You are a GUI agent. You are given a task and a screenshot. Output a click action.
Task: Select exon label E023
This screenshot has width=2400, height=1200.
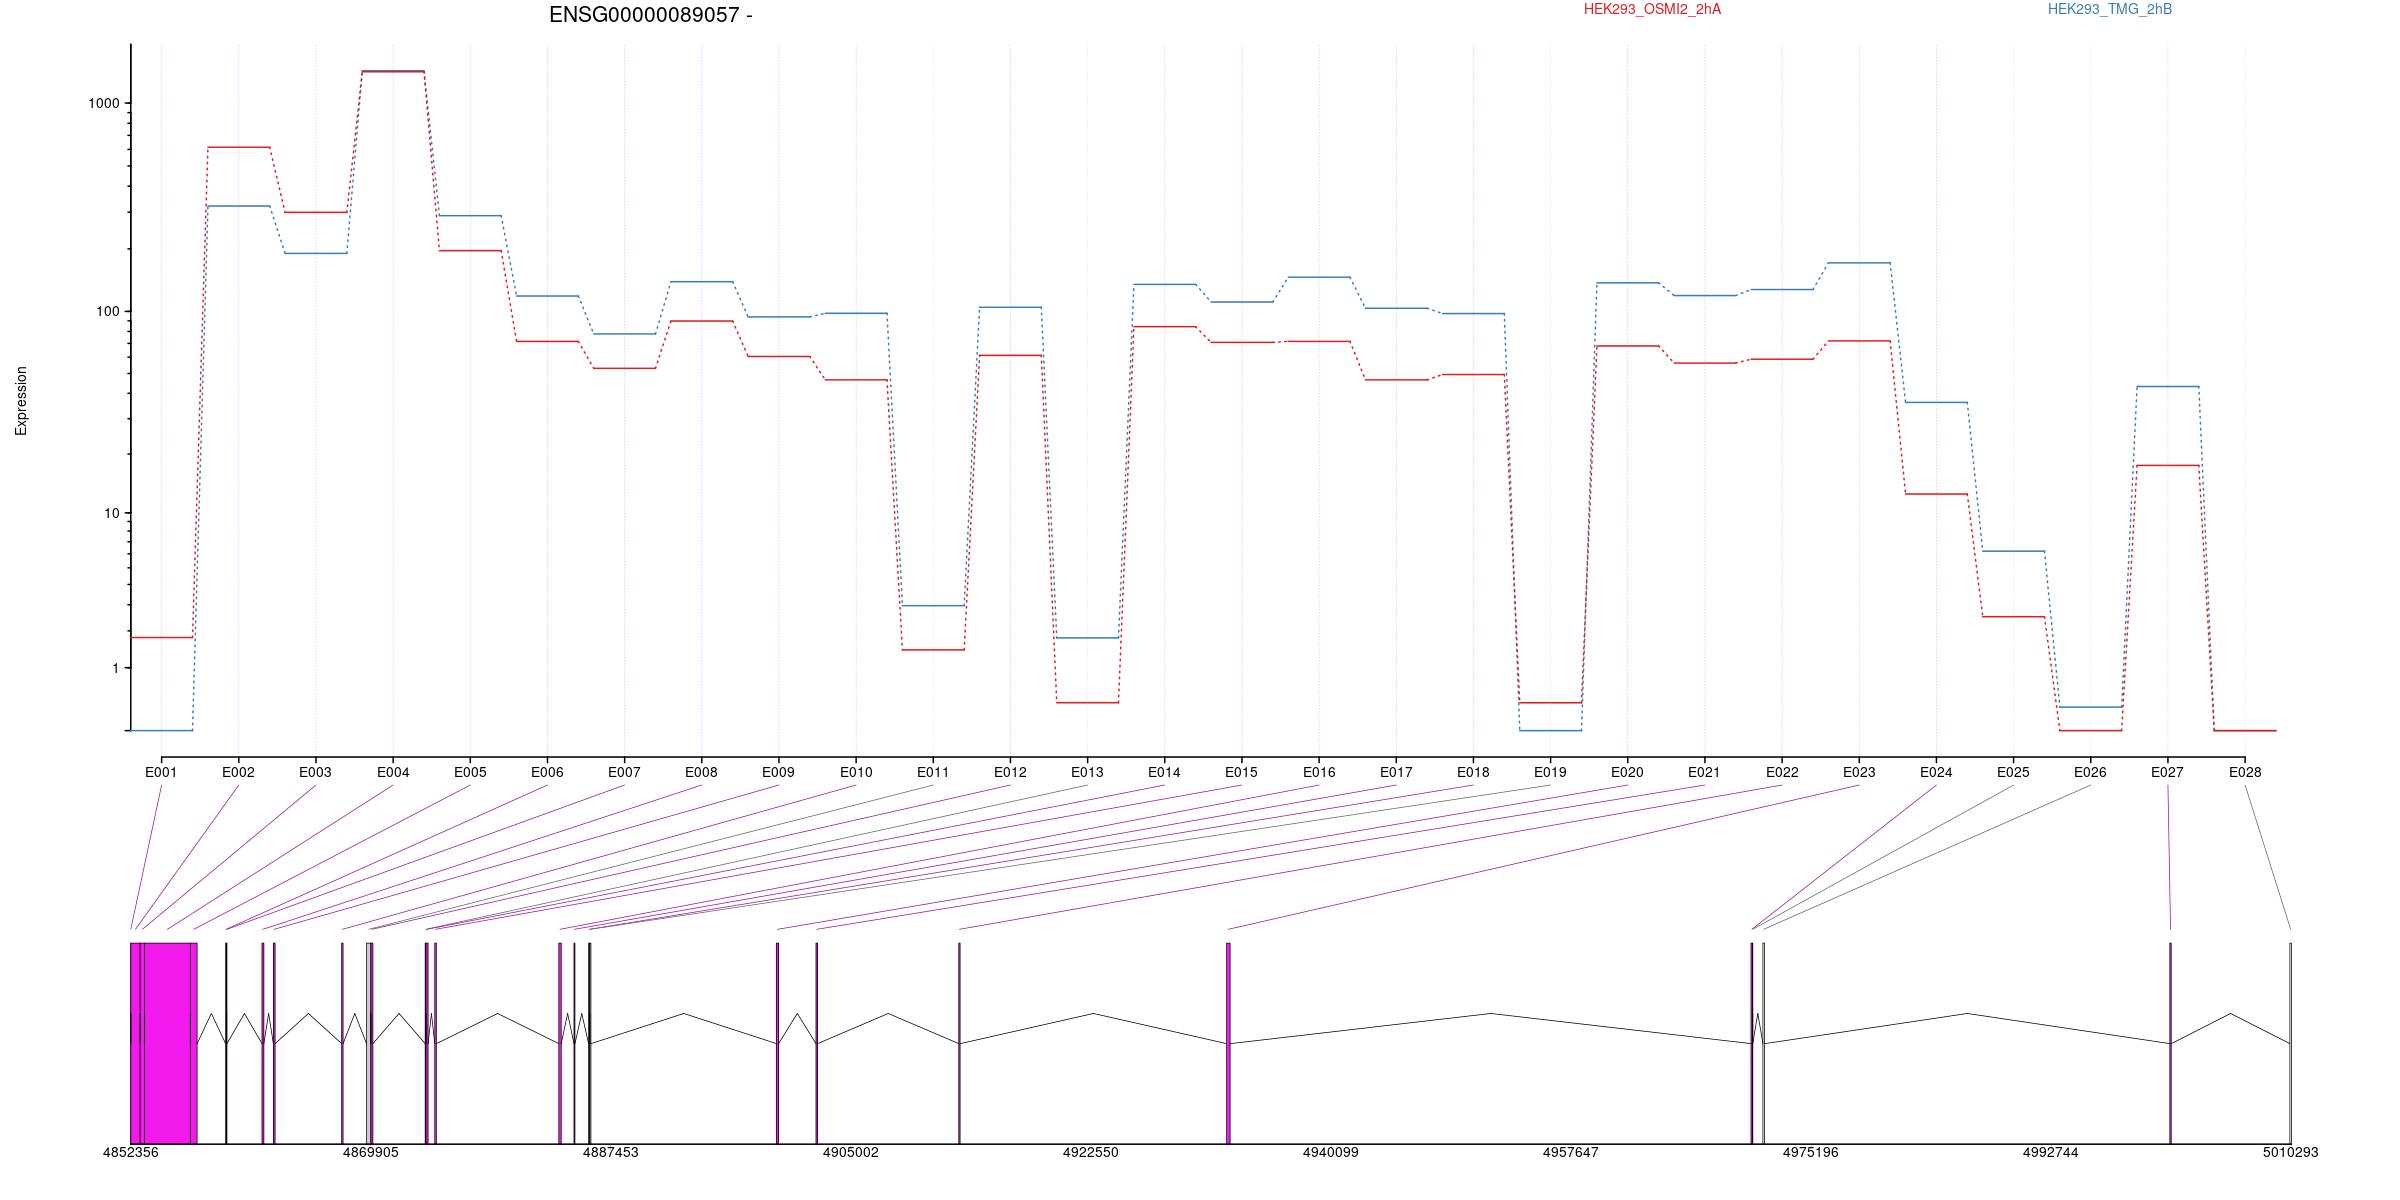coord(1859,772)
